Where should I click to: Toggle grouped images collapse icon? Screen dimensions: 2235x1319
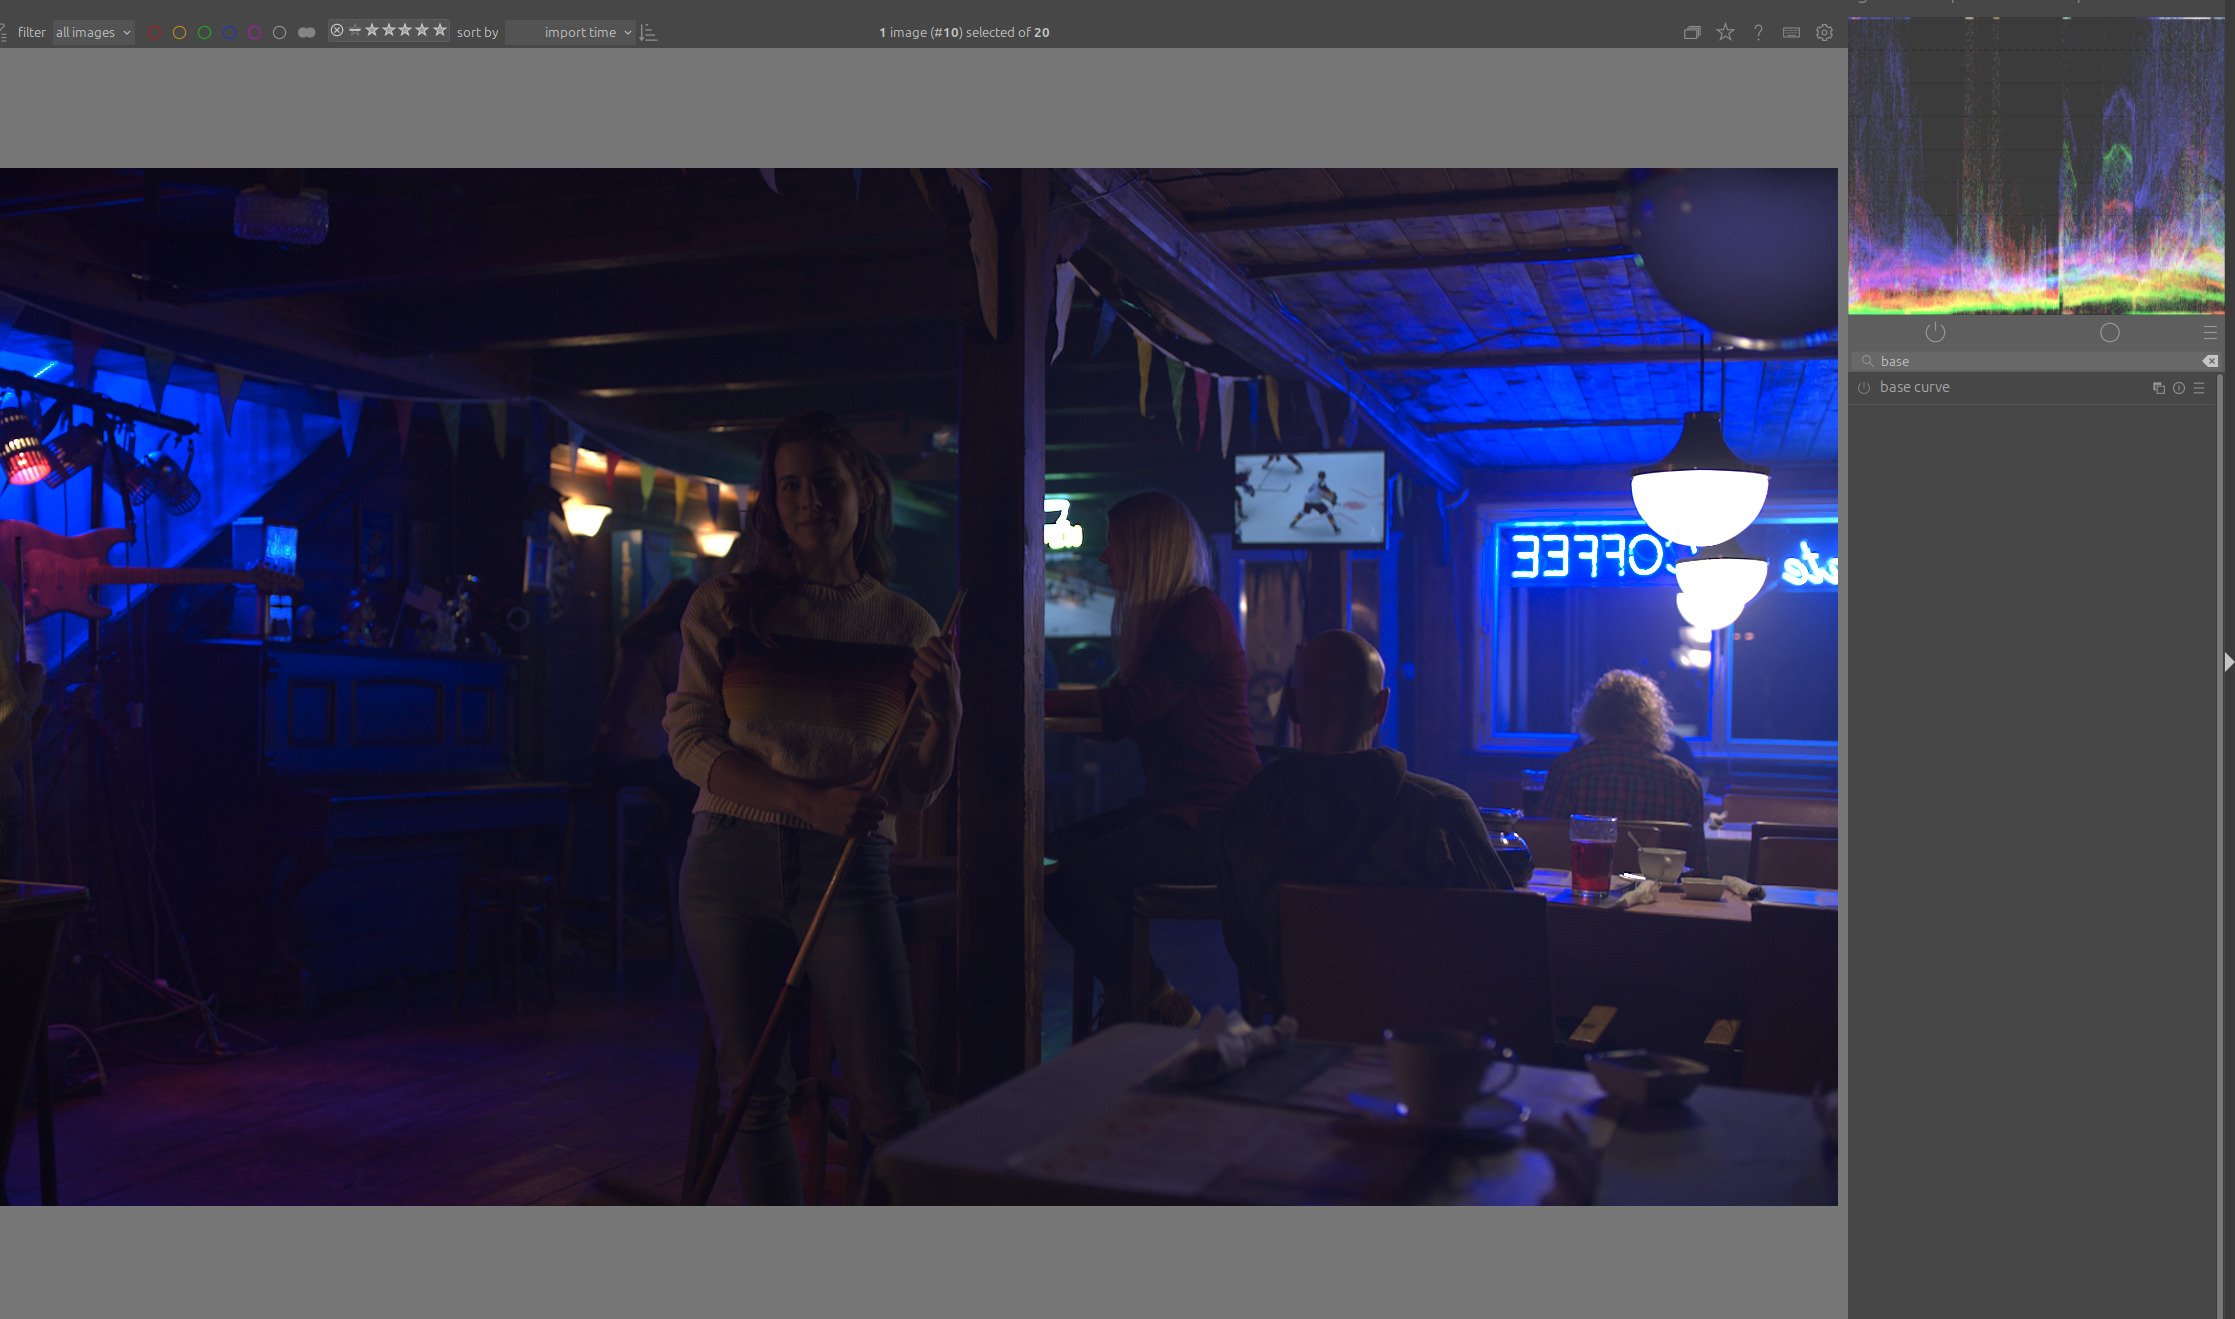coord(1692,33)
